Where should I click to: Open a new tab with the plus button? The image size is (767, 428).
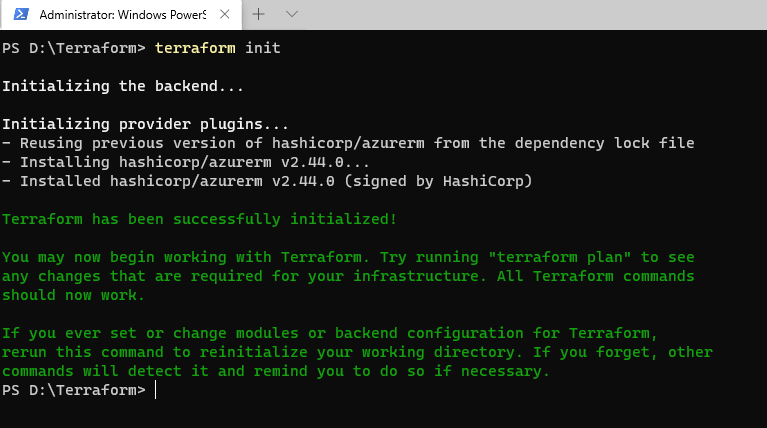tap(258, 14)
